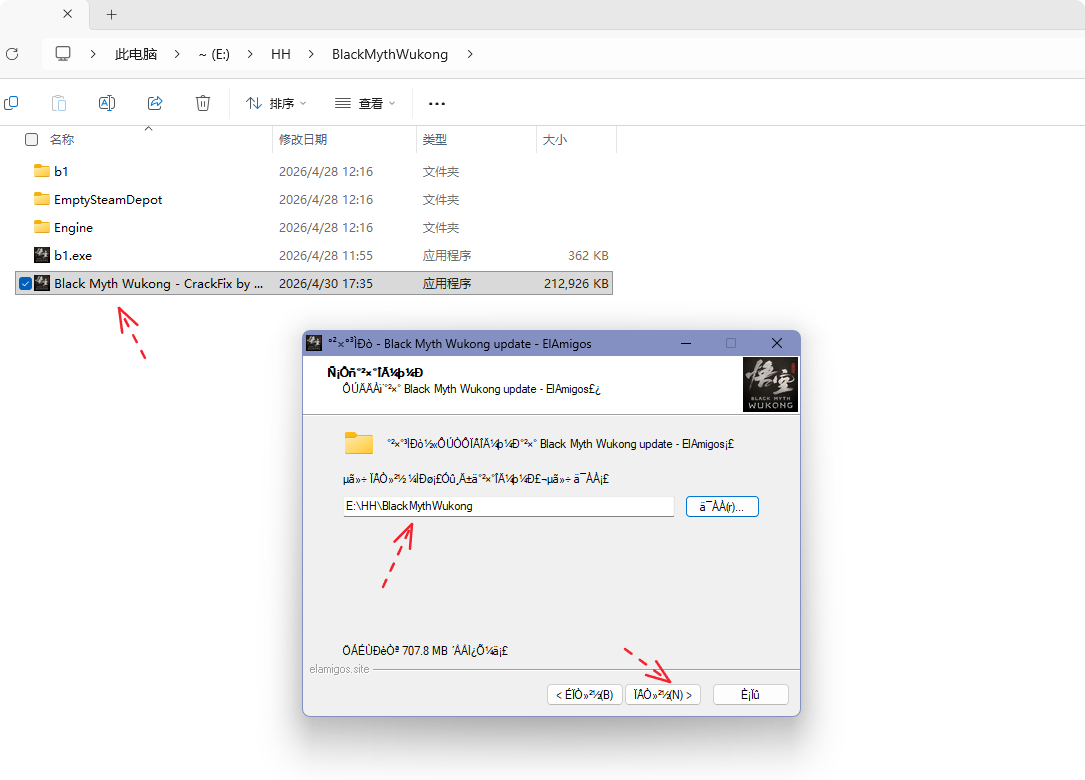The image size is (1085, 780).
Task: Select the b1.exe file name
Action: pyautogui.click(x=73, y=255)
